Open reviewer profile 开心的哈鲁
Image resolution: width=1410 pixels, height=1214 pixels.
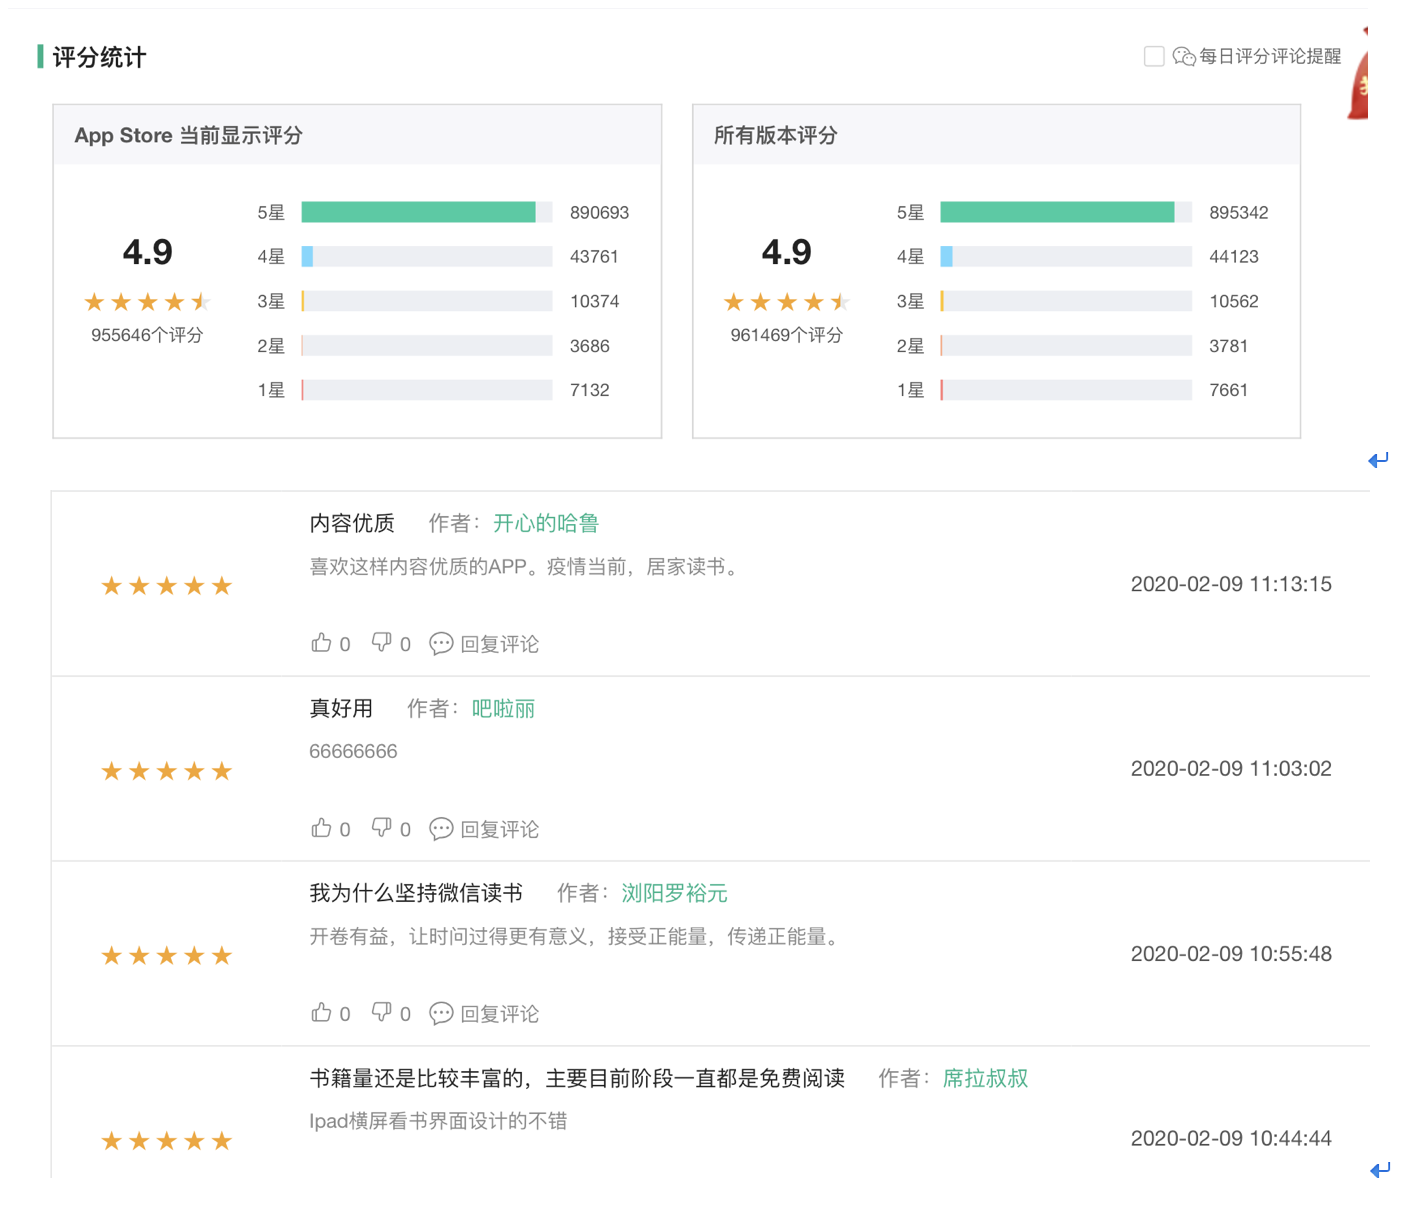click(546, 522)
